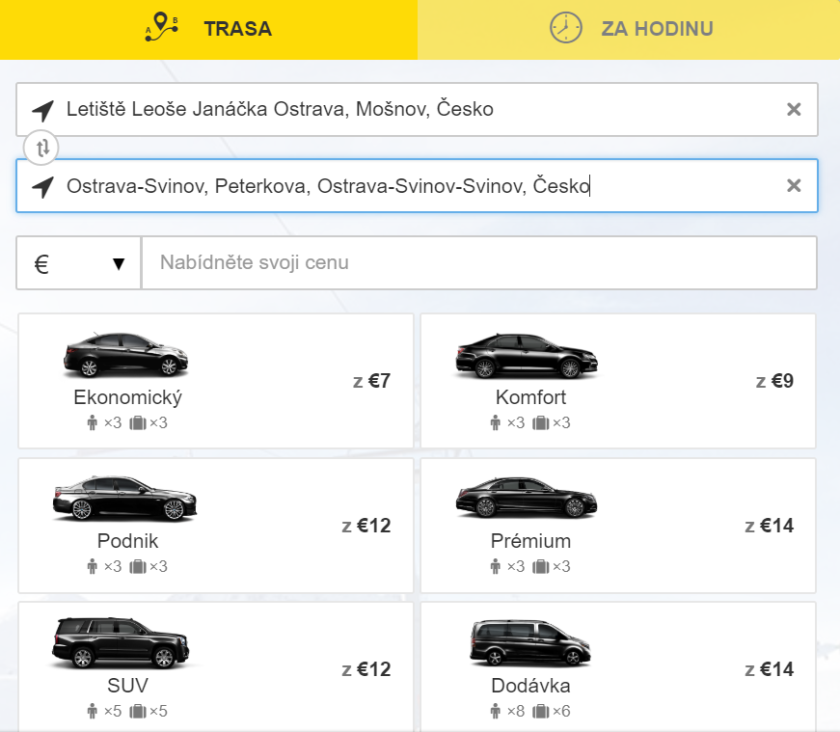Swap pickup and destination with arrows icon
Viewport: 840px width, 732px height.
point(42,148)
